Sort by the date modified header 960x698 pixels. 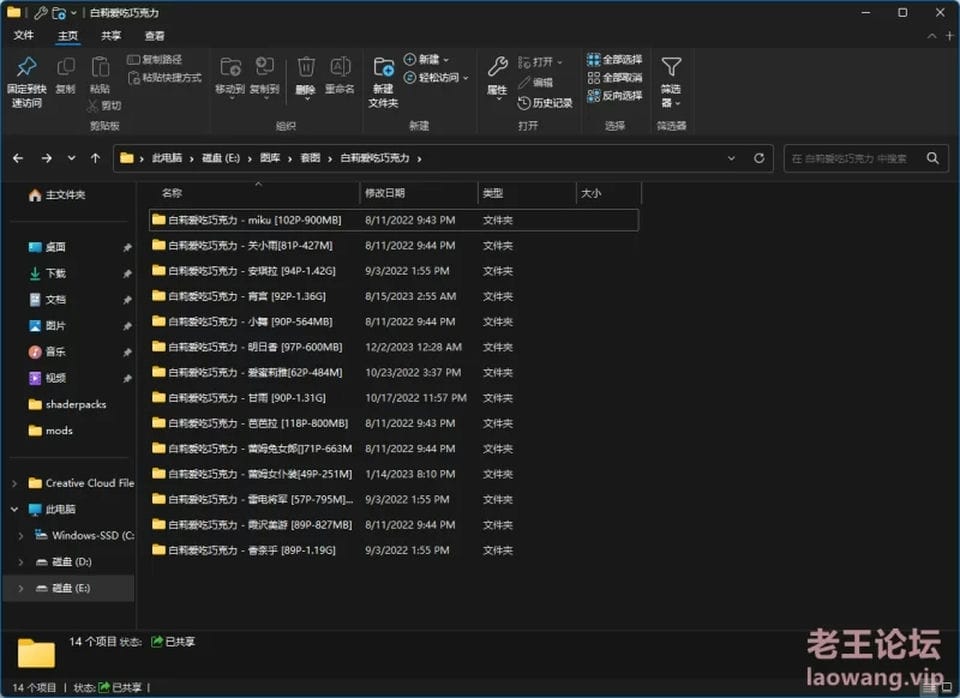418,193
